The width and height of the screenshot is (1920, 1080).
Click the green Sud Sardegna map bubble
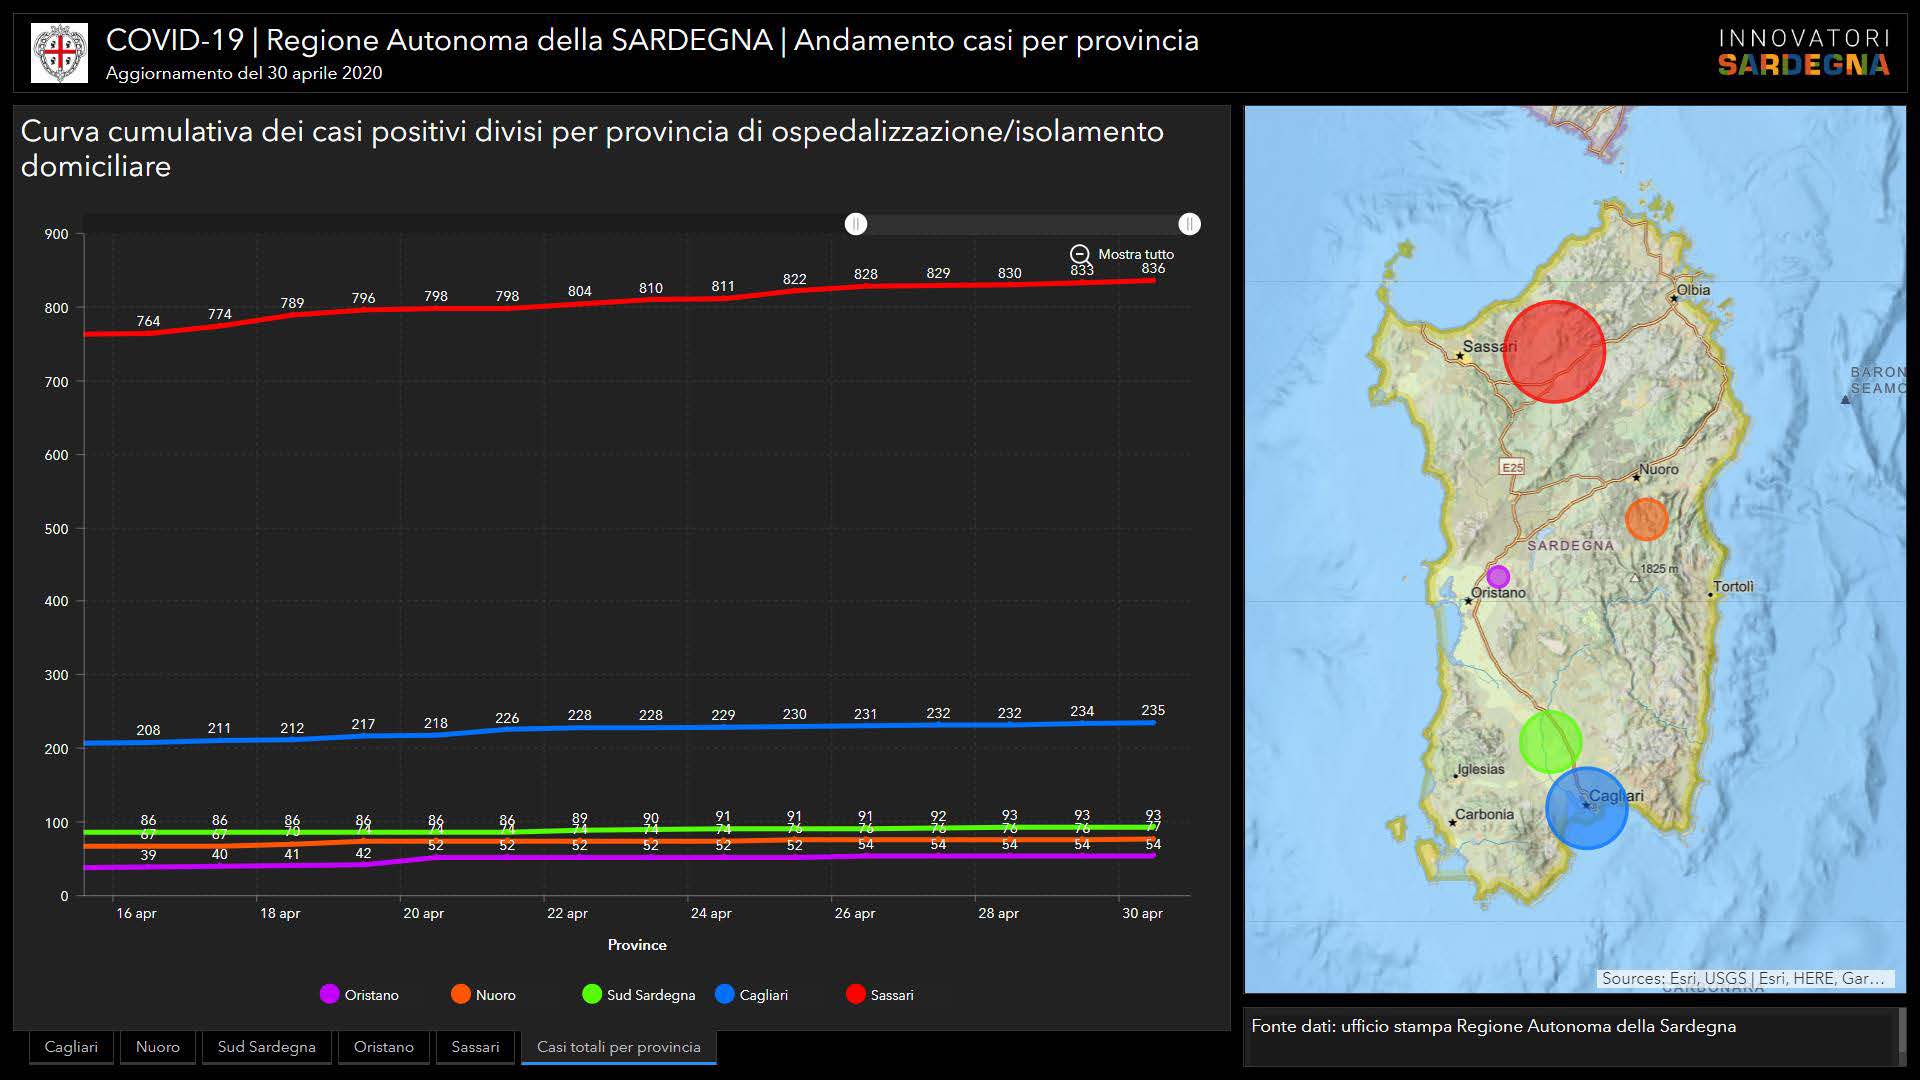tap(1550, 742)
